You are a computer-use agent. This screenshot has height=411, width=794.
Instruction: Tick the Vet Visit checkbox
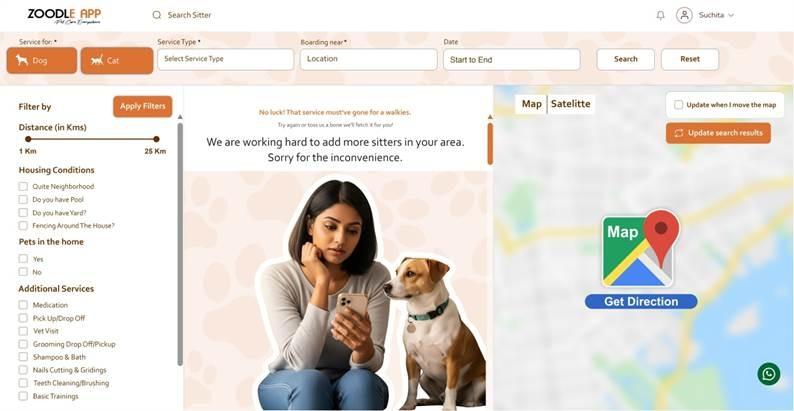pyautogui.click(x=23, y=331)
